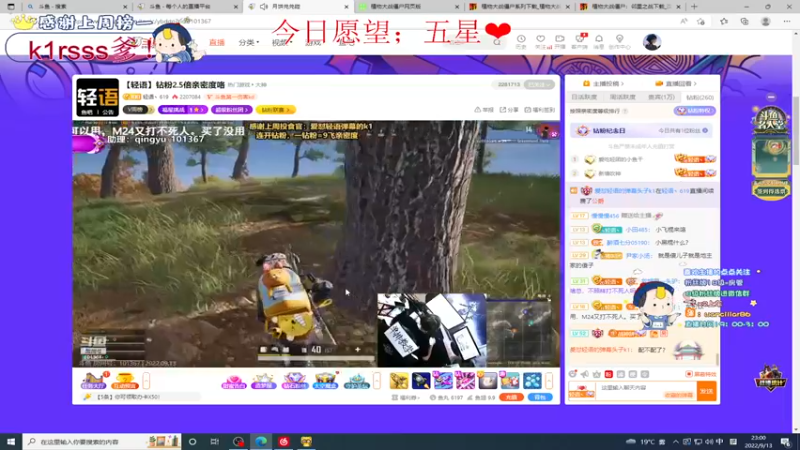Click the user profile avatar in header

652,42
